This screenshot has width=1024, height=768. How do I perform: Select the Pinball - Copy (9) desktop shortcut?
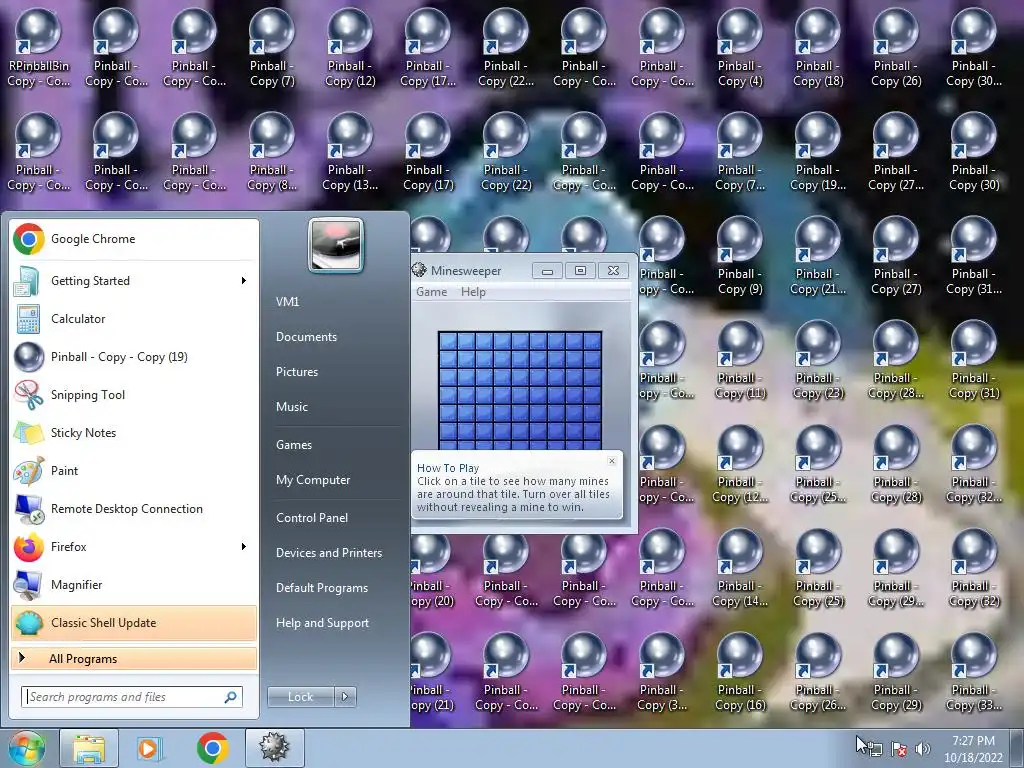click(740, 257)
